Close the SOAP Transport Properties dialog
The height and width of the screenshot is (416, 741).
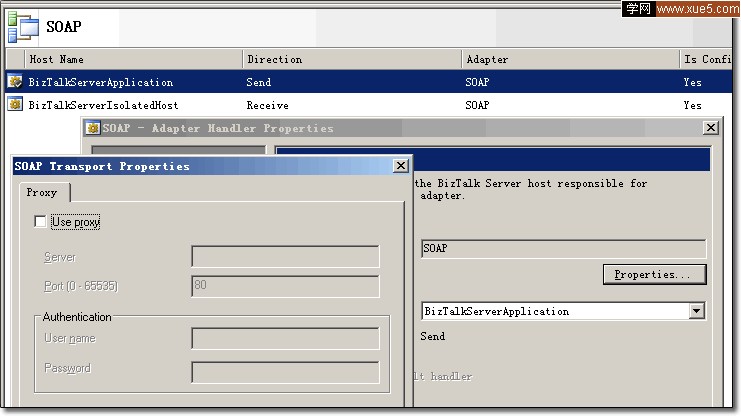click(401, 165)
